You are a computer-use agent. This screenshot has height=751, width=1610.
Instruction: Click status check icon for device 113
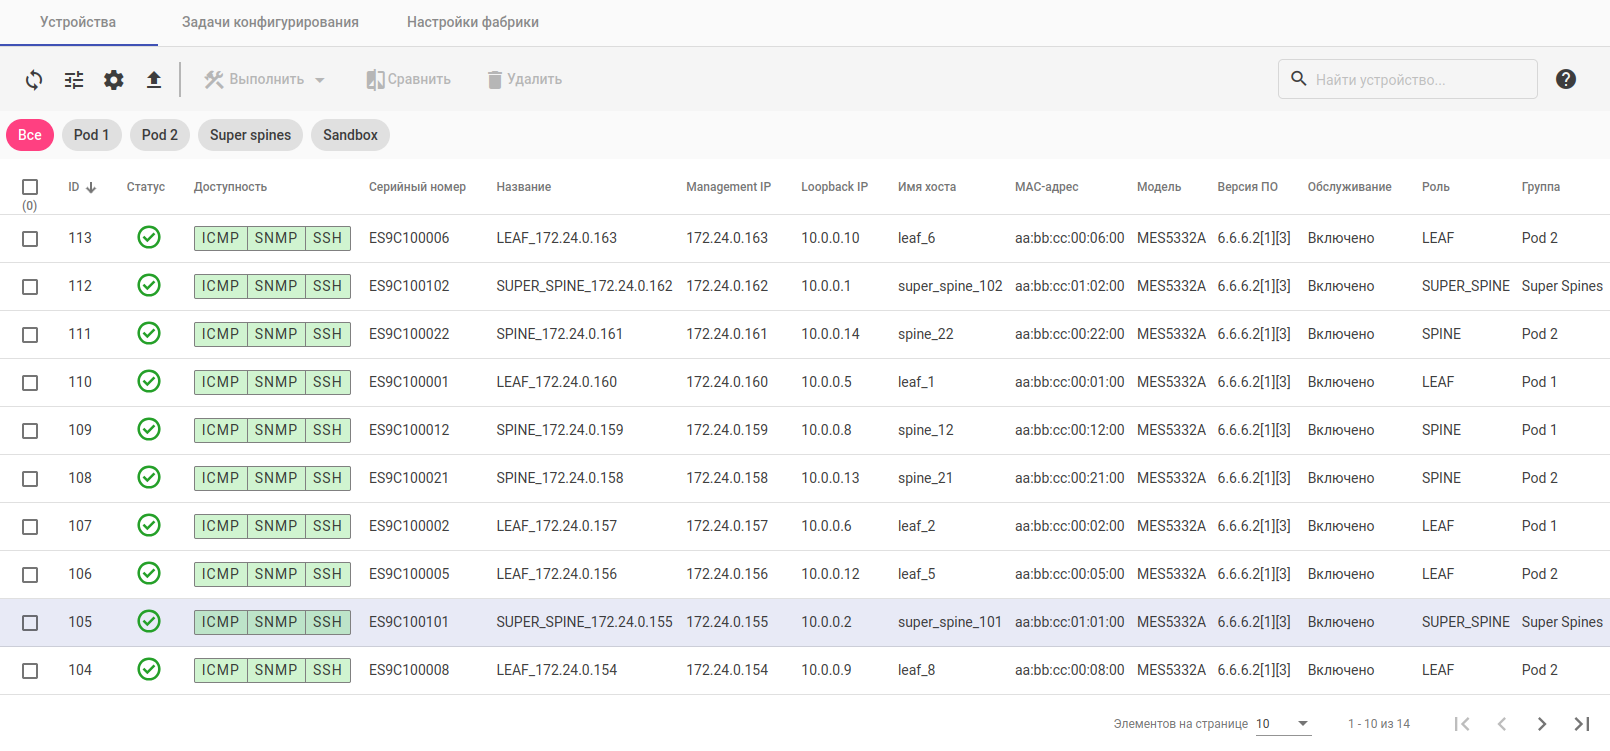tap(149, 237)
